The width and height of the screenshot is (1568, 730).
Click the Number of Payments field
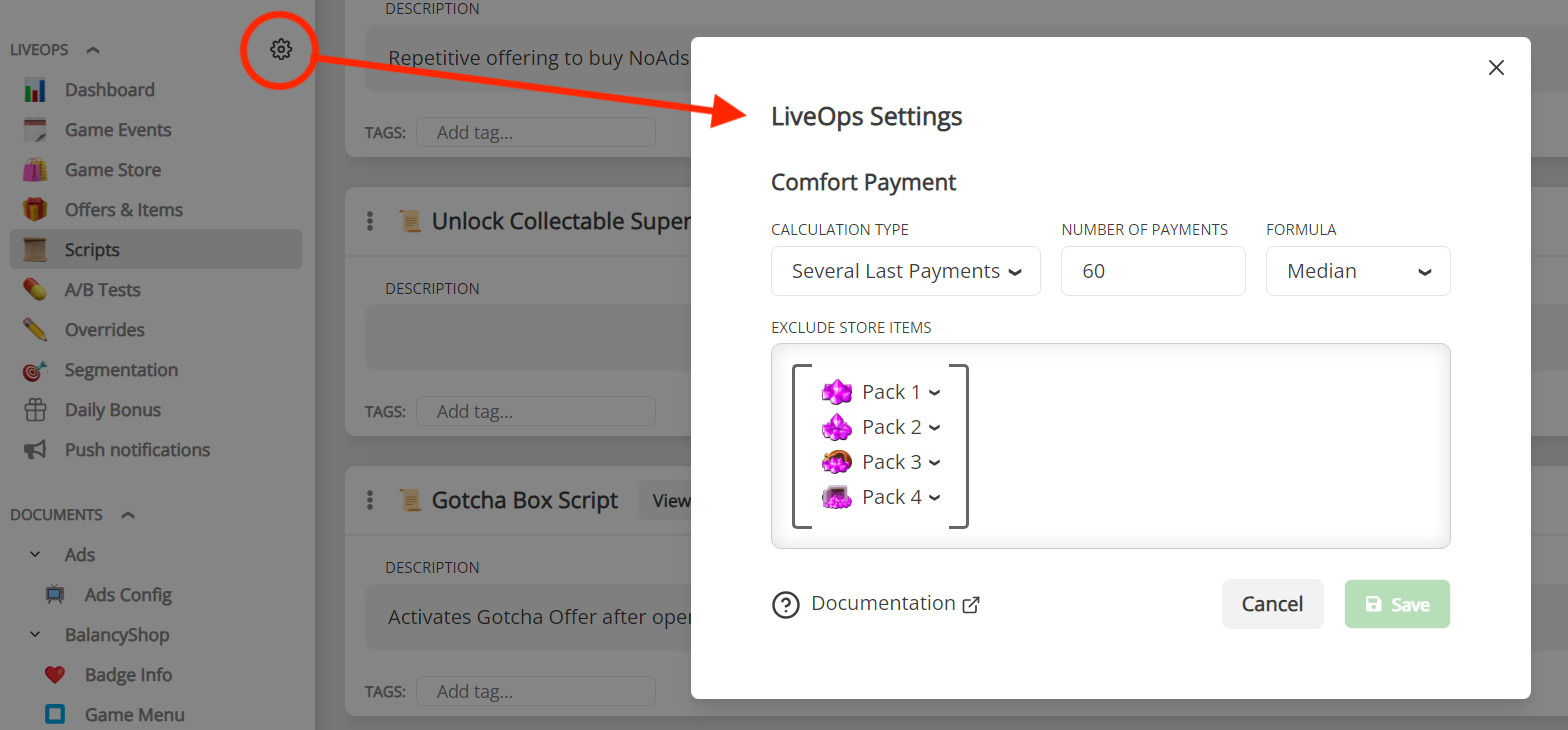coord(1153,271)
